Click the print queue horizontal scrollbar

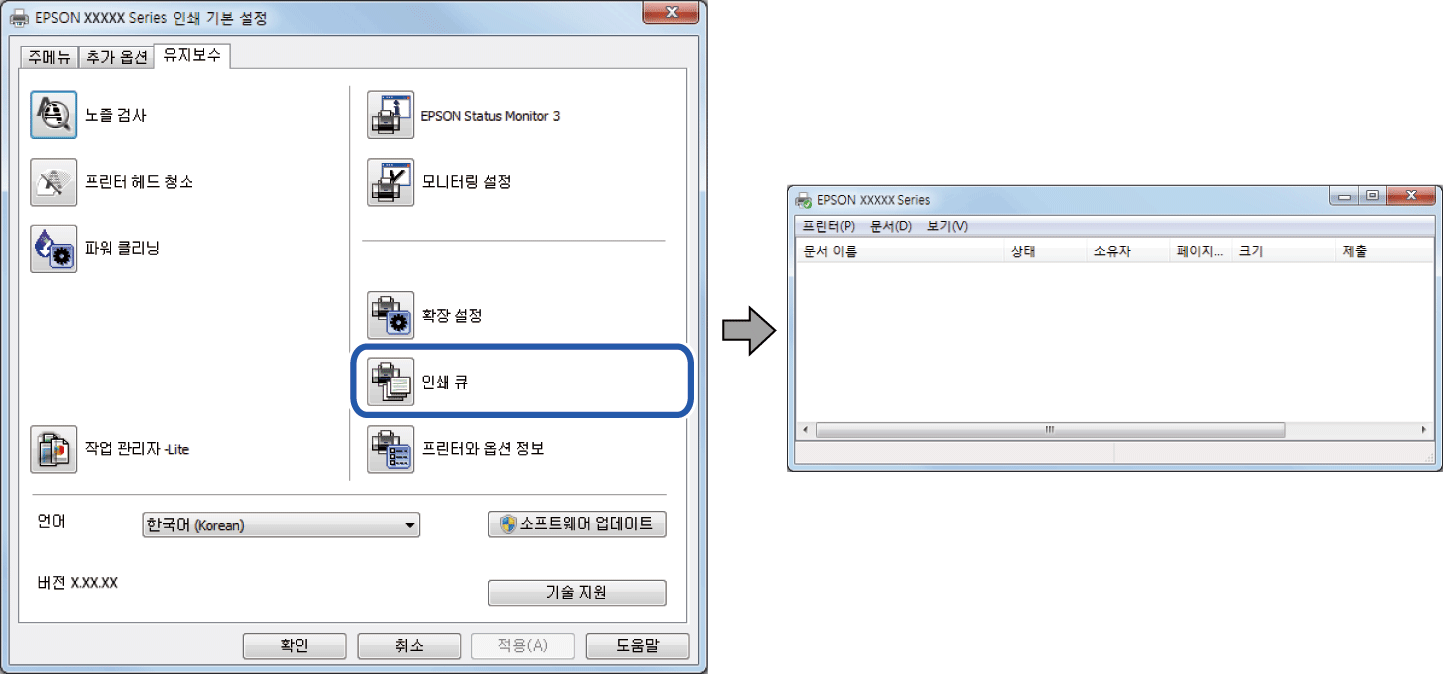[x=1114, y=430]
